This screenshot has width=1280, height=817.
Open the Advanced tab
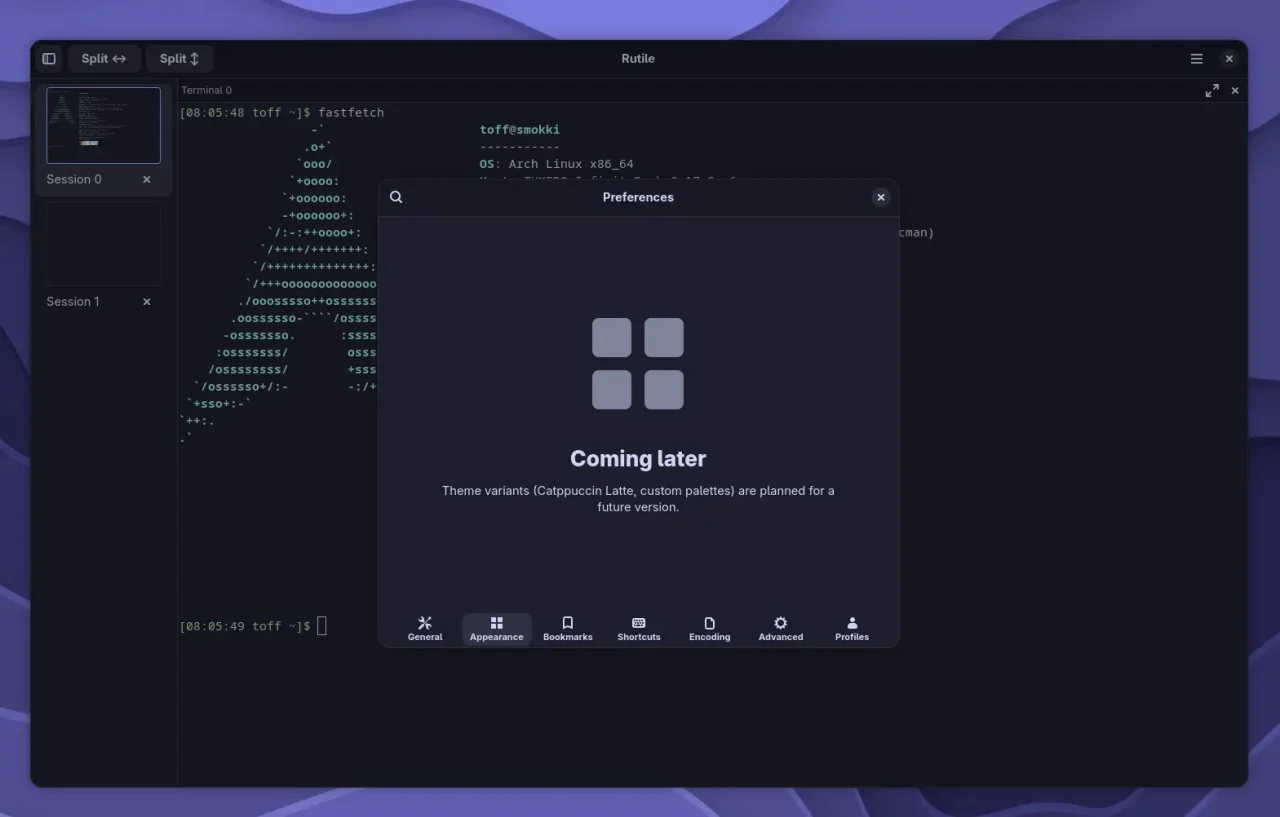781,629
